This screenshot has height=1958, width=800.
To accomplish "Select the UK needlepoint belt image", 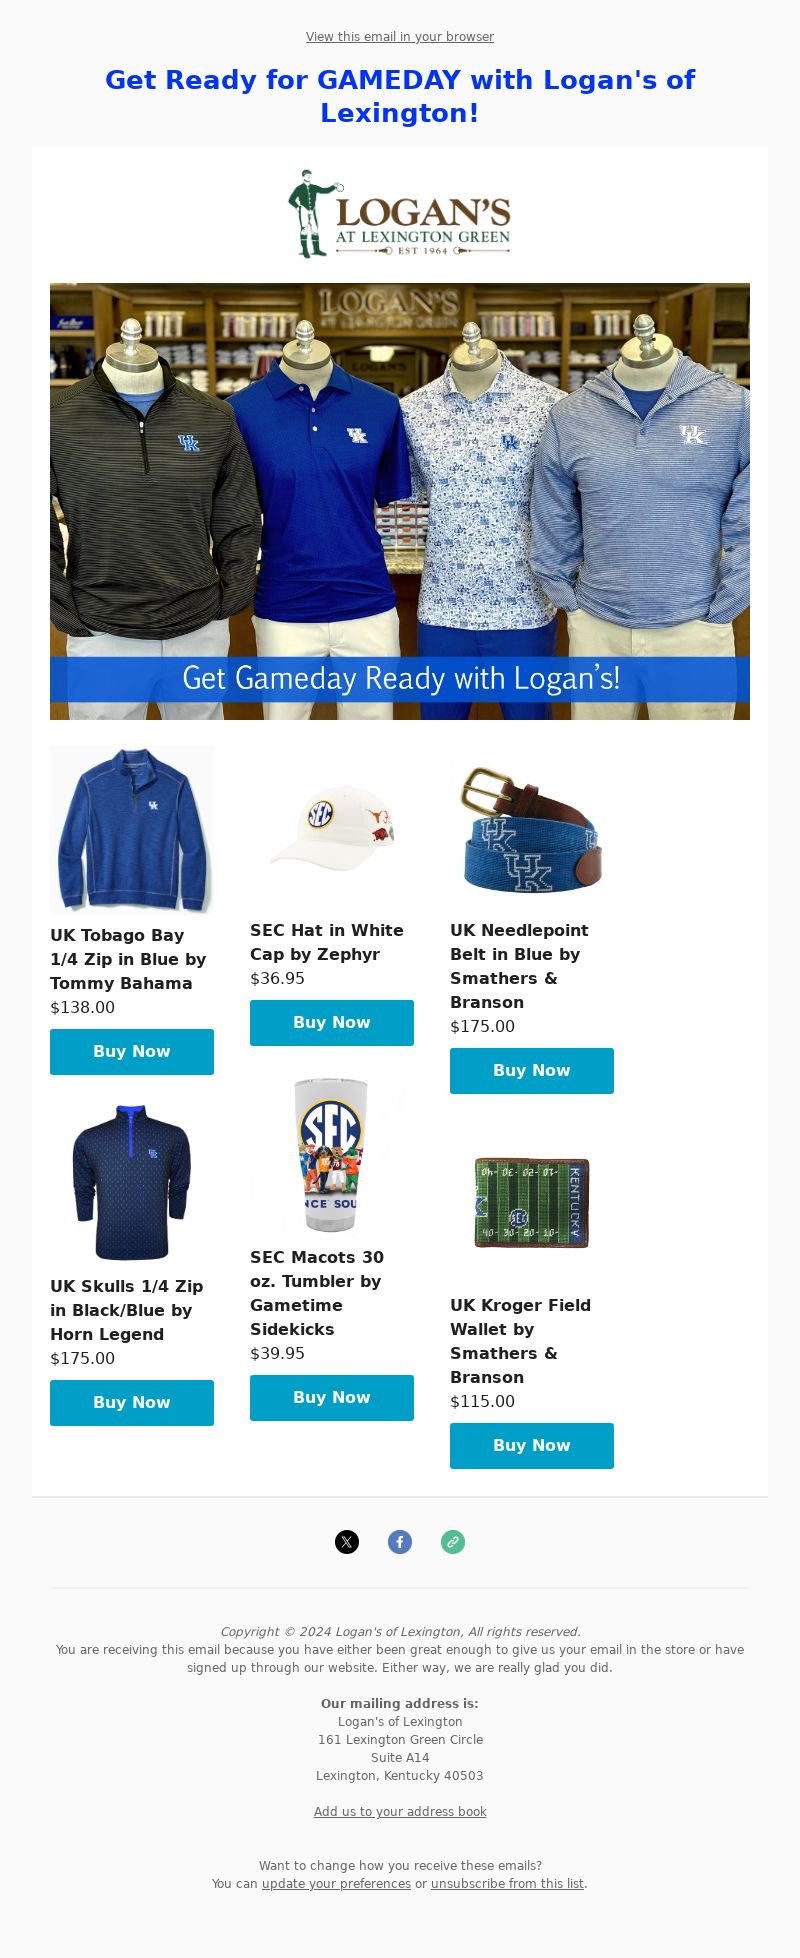I will pos(532,828).
